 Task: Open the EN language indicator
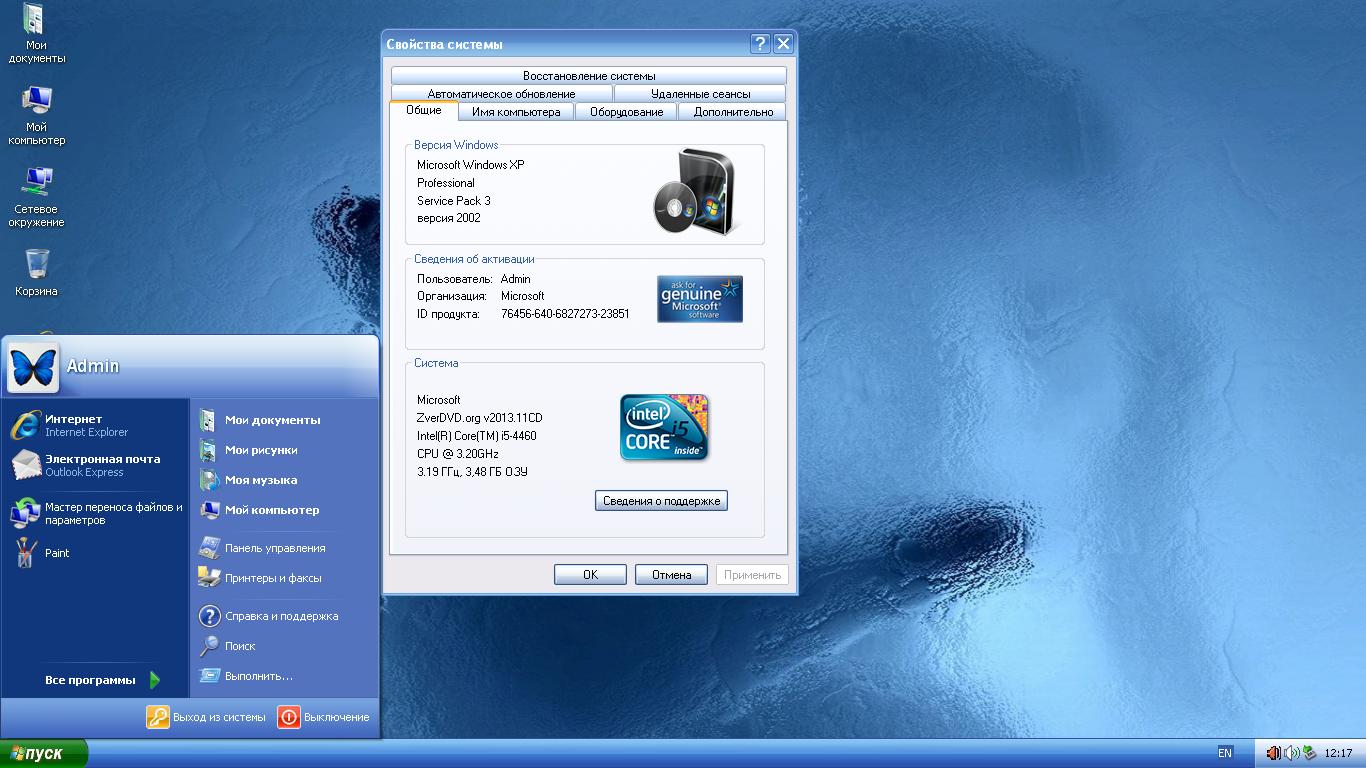1225,753
